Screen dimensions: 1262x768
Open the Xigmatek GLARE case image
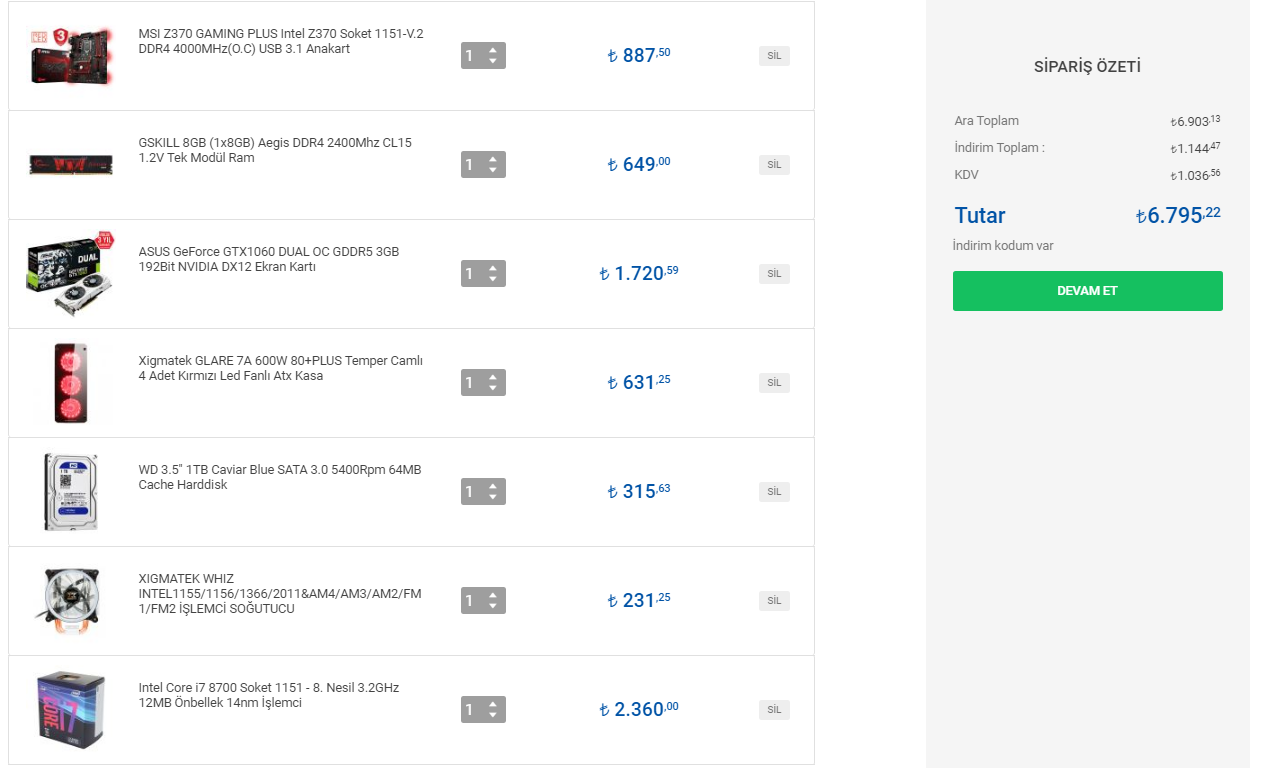(70, 383)
